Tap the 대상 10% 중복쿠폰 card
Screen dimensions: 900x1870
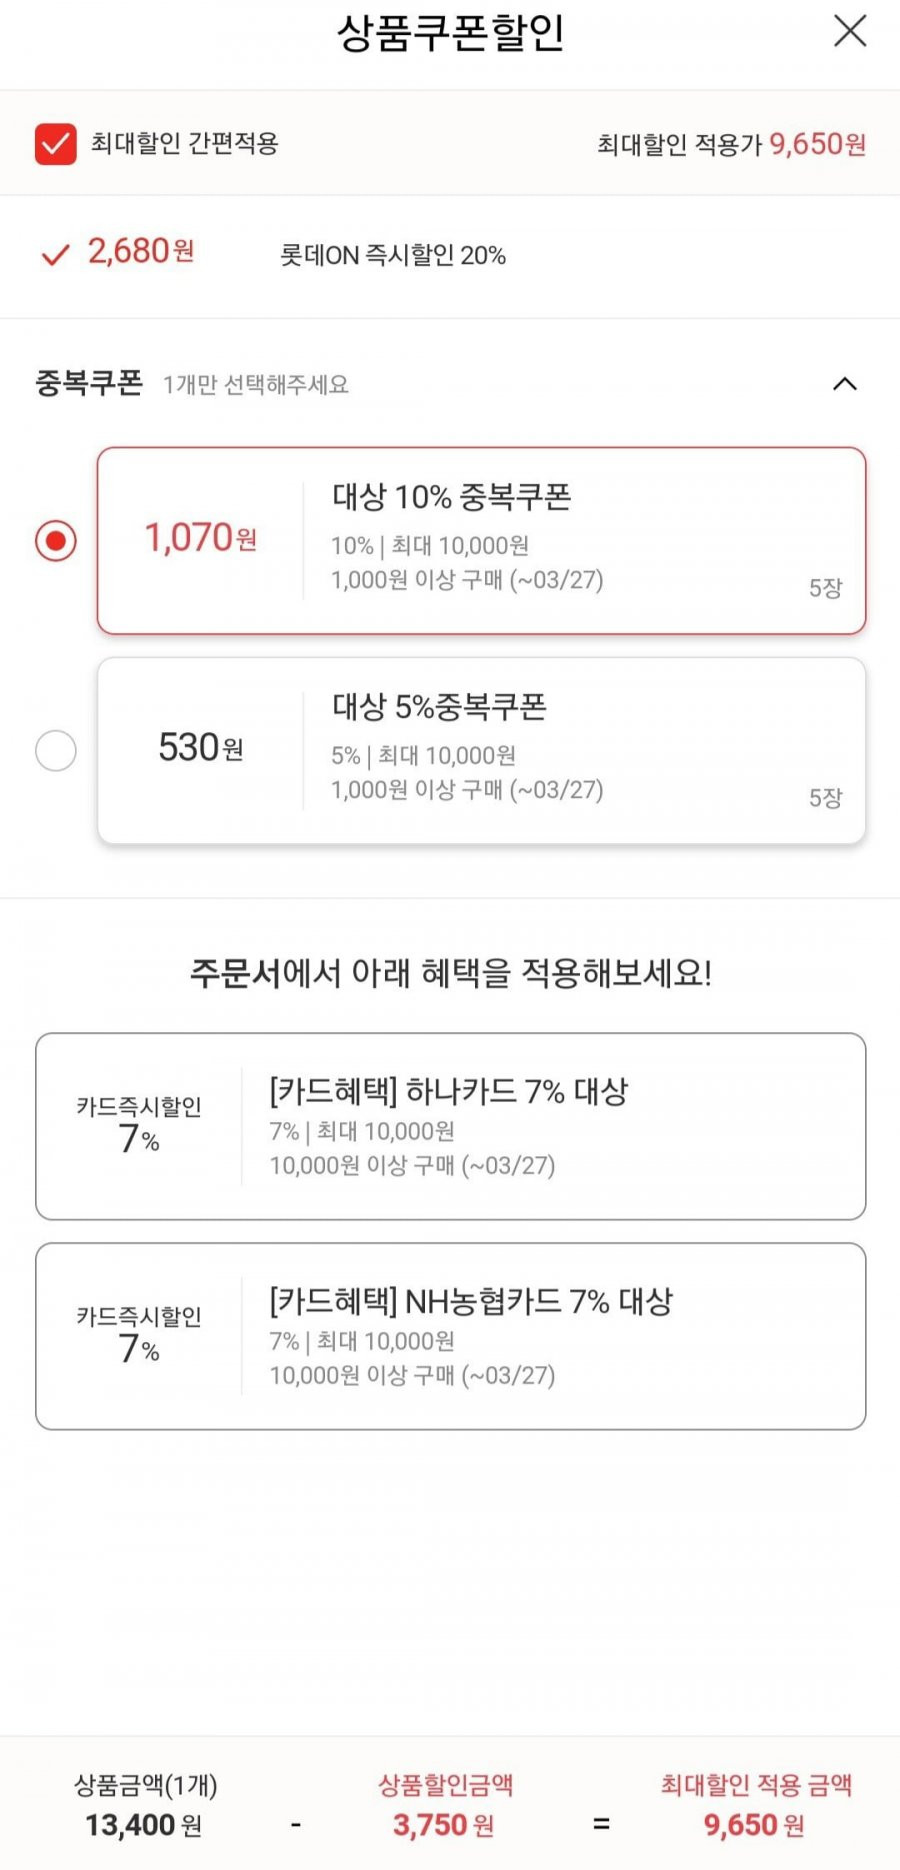pos(481,541)
